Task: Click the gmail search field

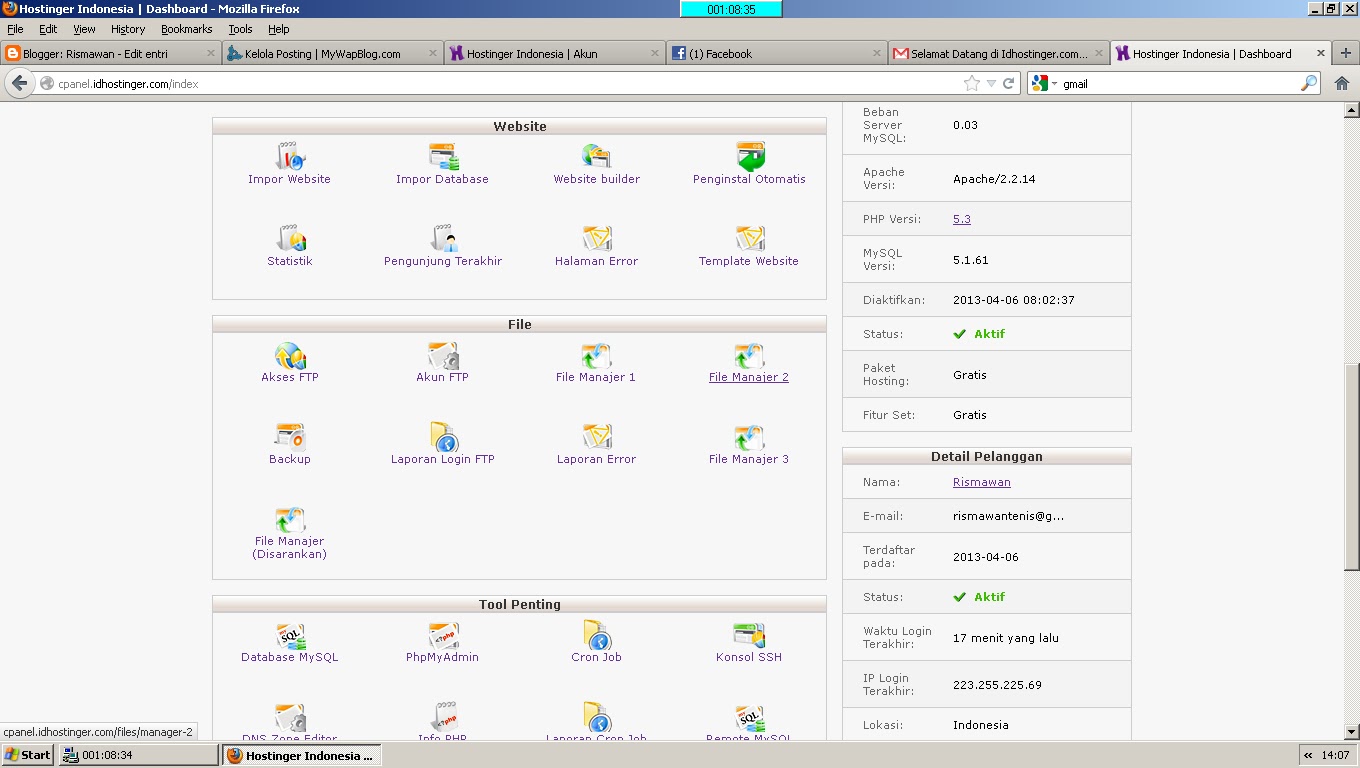Action: (x=1178, y=84)
